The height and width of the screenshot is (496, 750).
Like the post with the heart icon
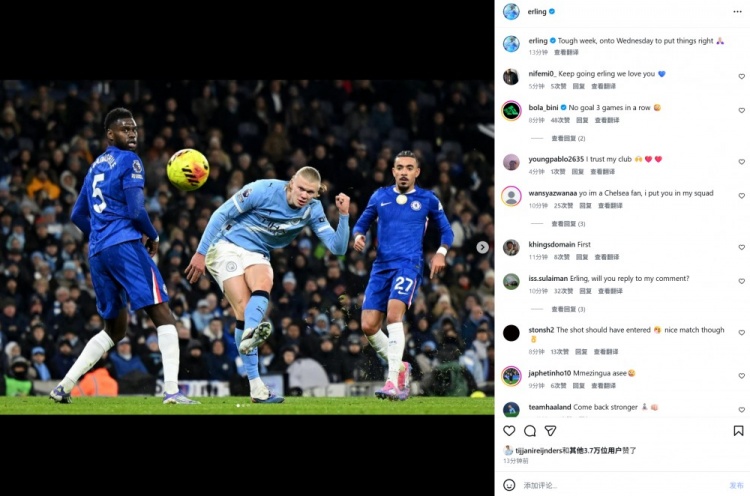click(509, 431)
